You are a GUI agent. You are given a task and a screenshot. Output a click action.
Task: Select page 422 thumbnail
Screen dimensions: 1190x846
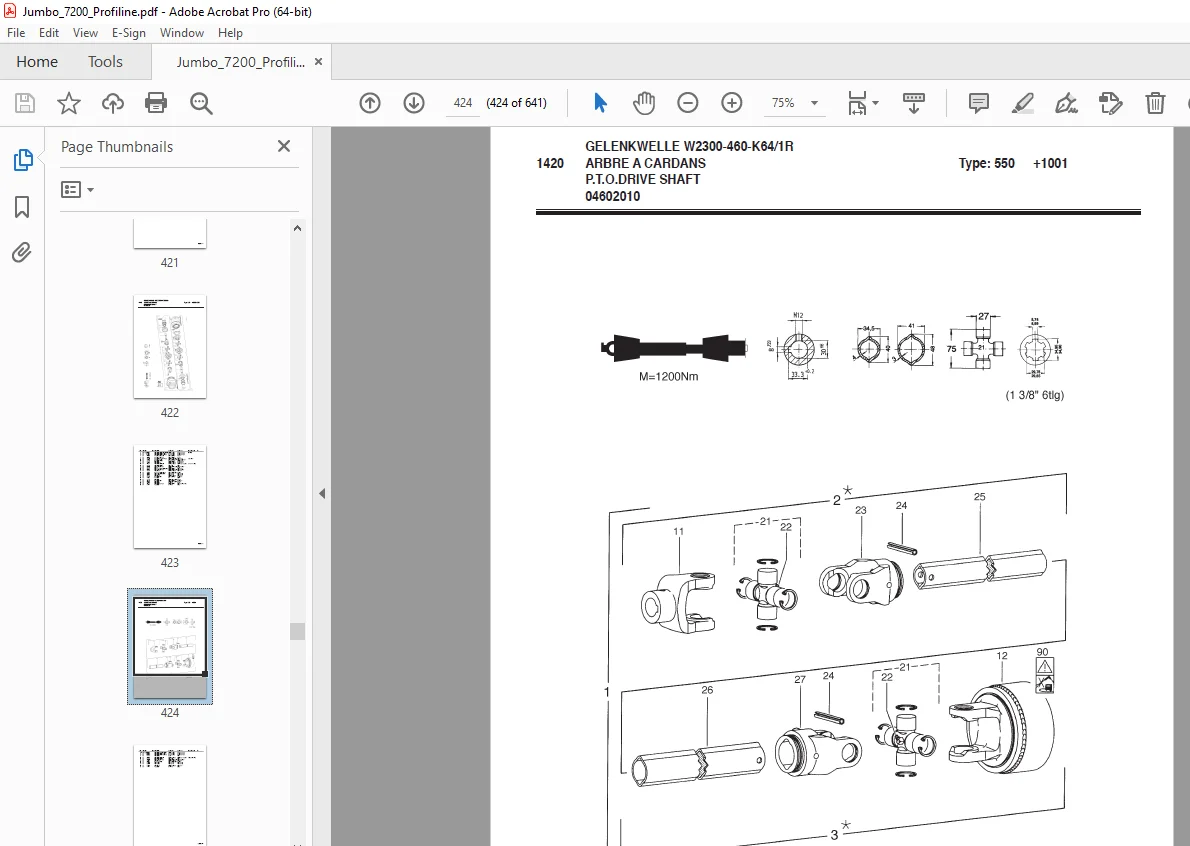[170, 346]
